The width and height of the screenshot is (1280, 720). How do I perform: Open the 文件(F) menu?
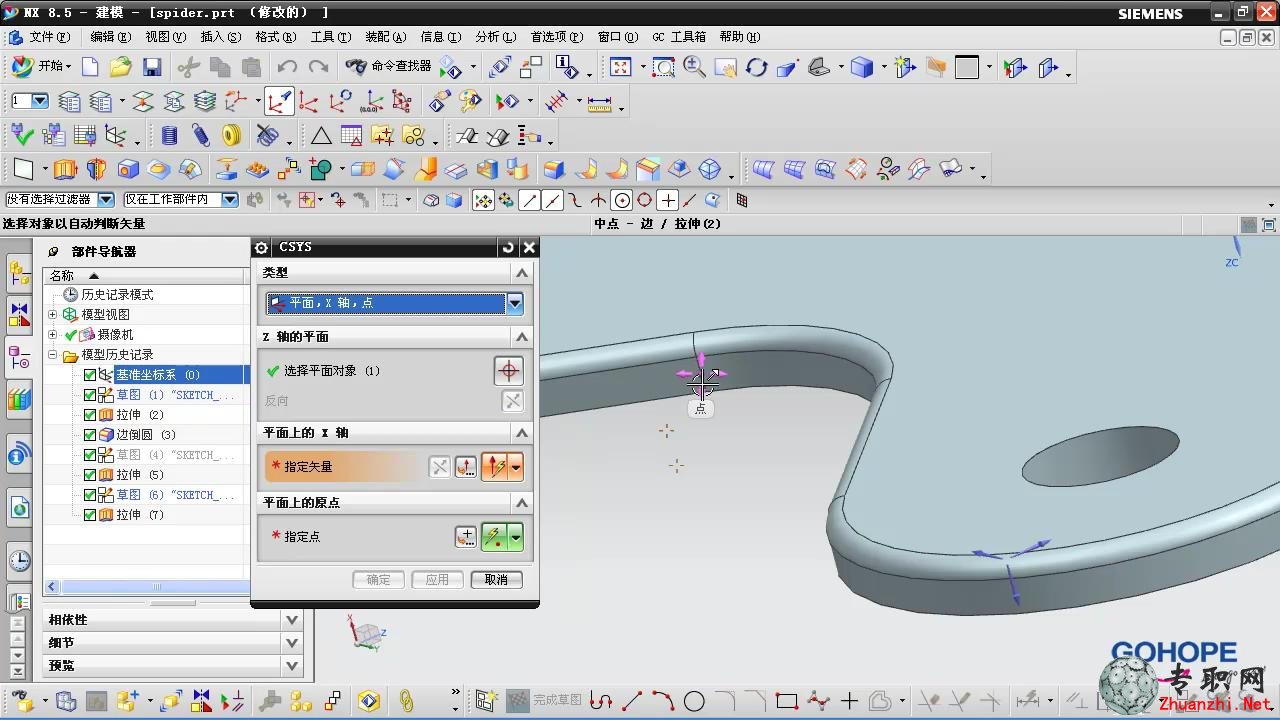[x=49, y=37]
